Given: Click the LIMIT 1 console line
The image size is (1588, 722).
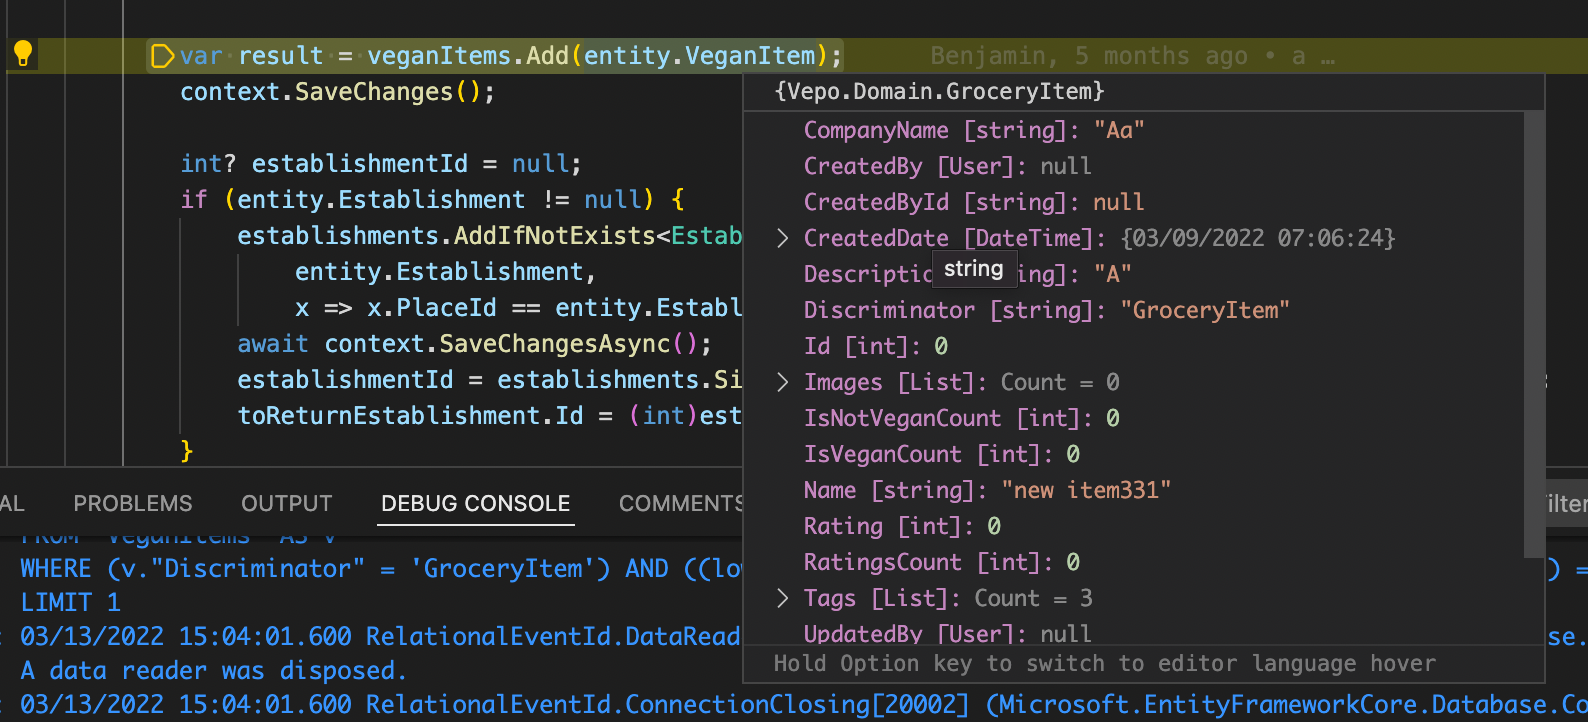Looking at the screenshot, I should (x=70, y=603).
